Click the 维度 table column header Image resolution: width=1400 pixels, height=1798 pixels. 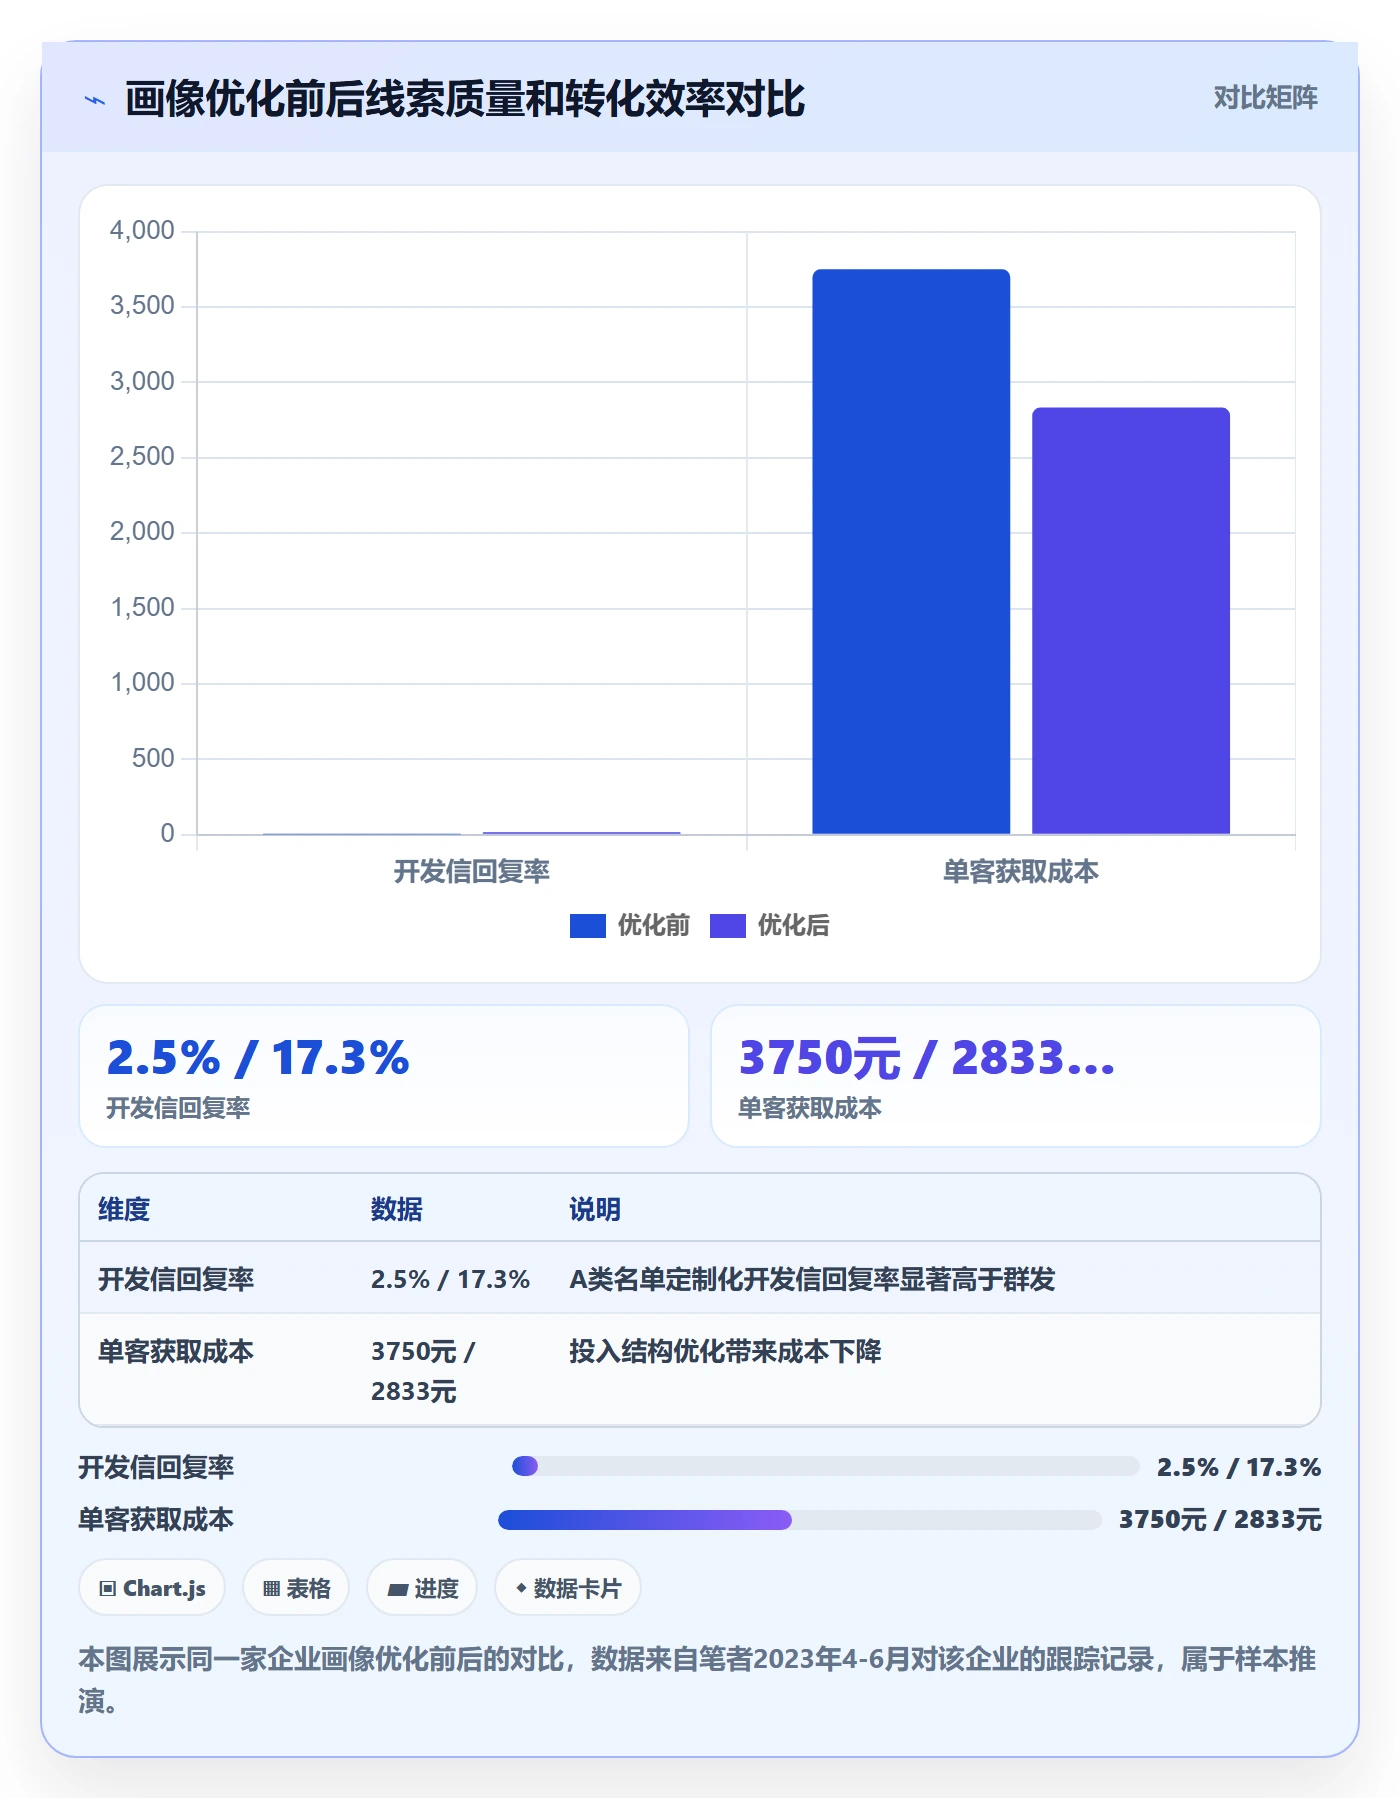[124, 1210]
